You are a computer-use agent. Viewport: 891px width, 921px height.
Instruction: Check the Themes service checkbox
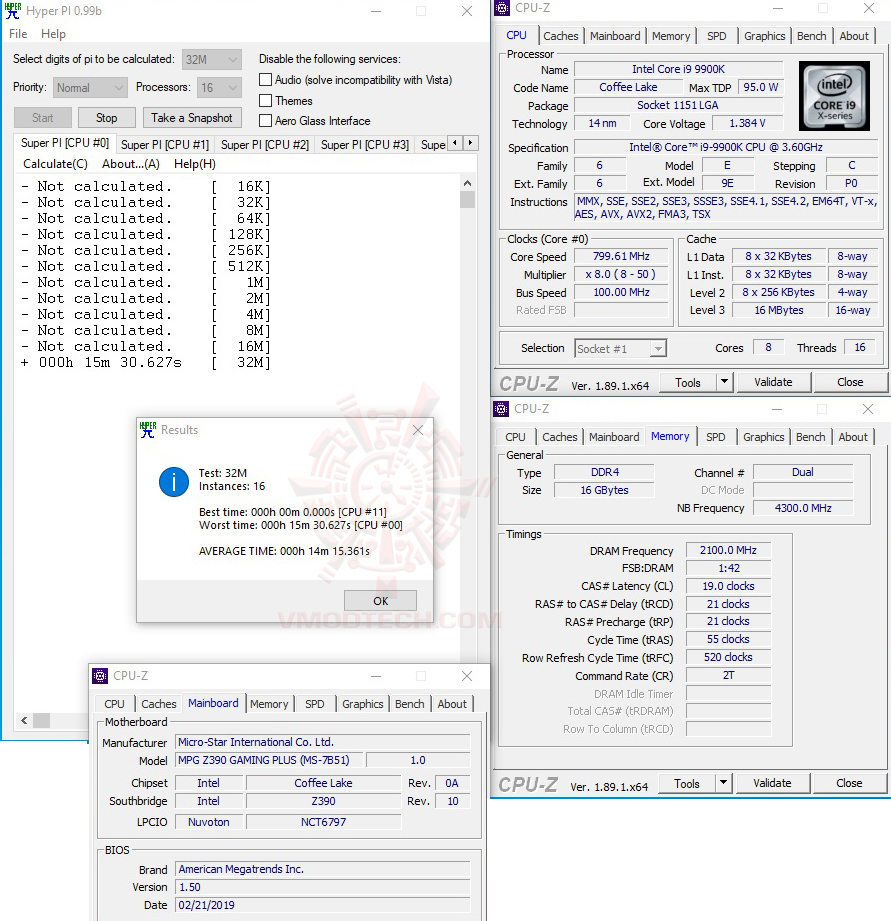point(265,100)
